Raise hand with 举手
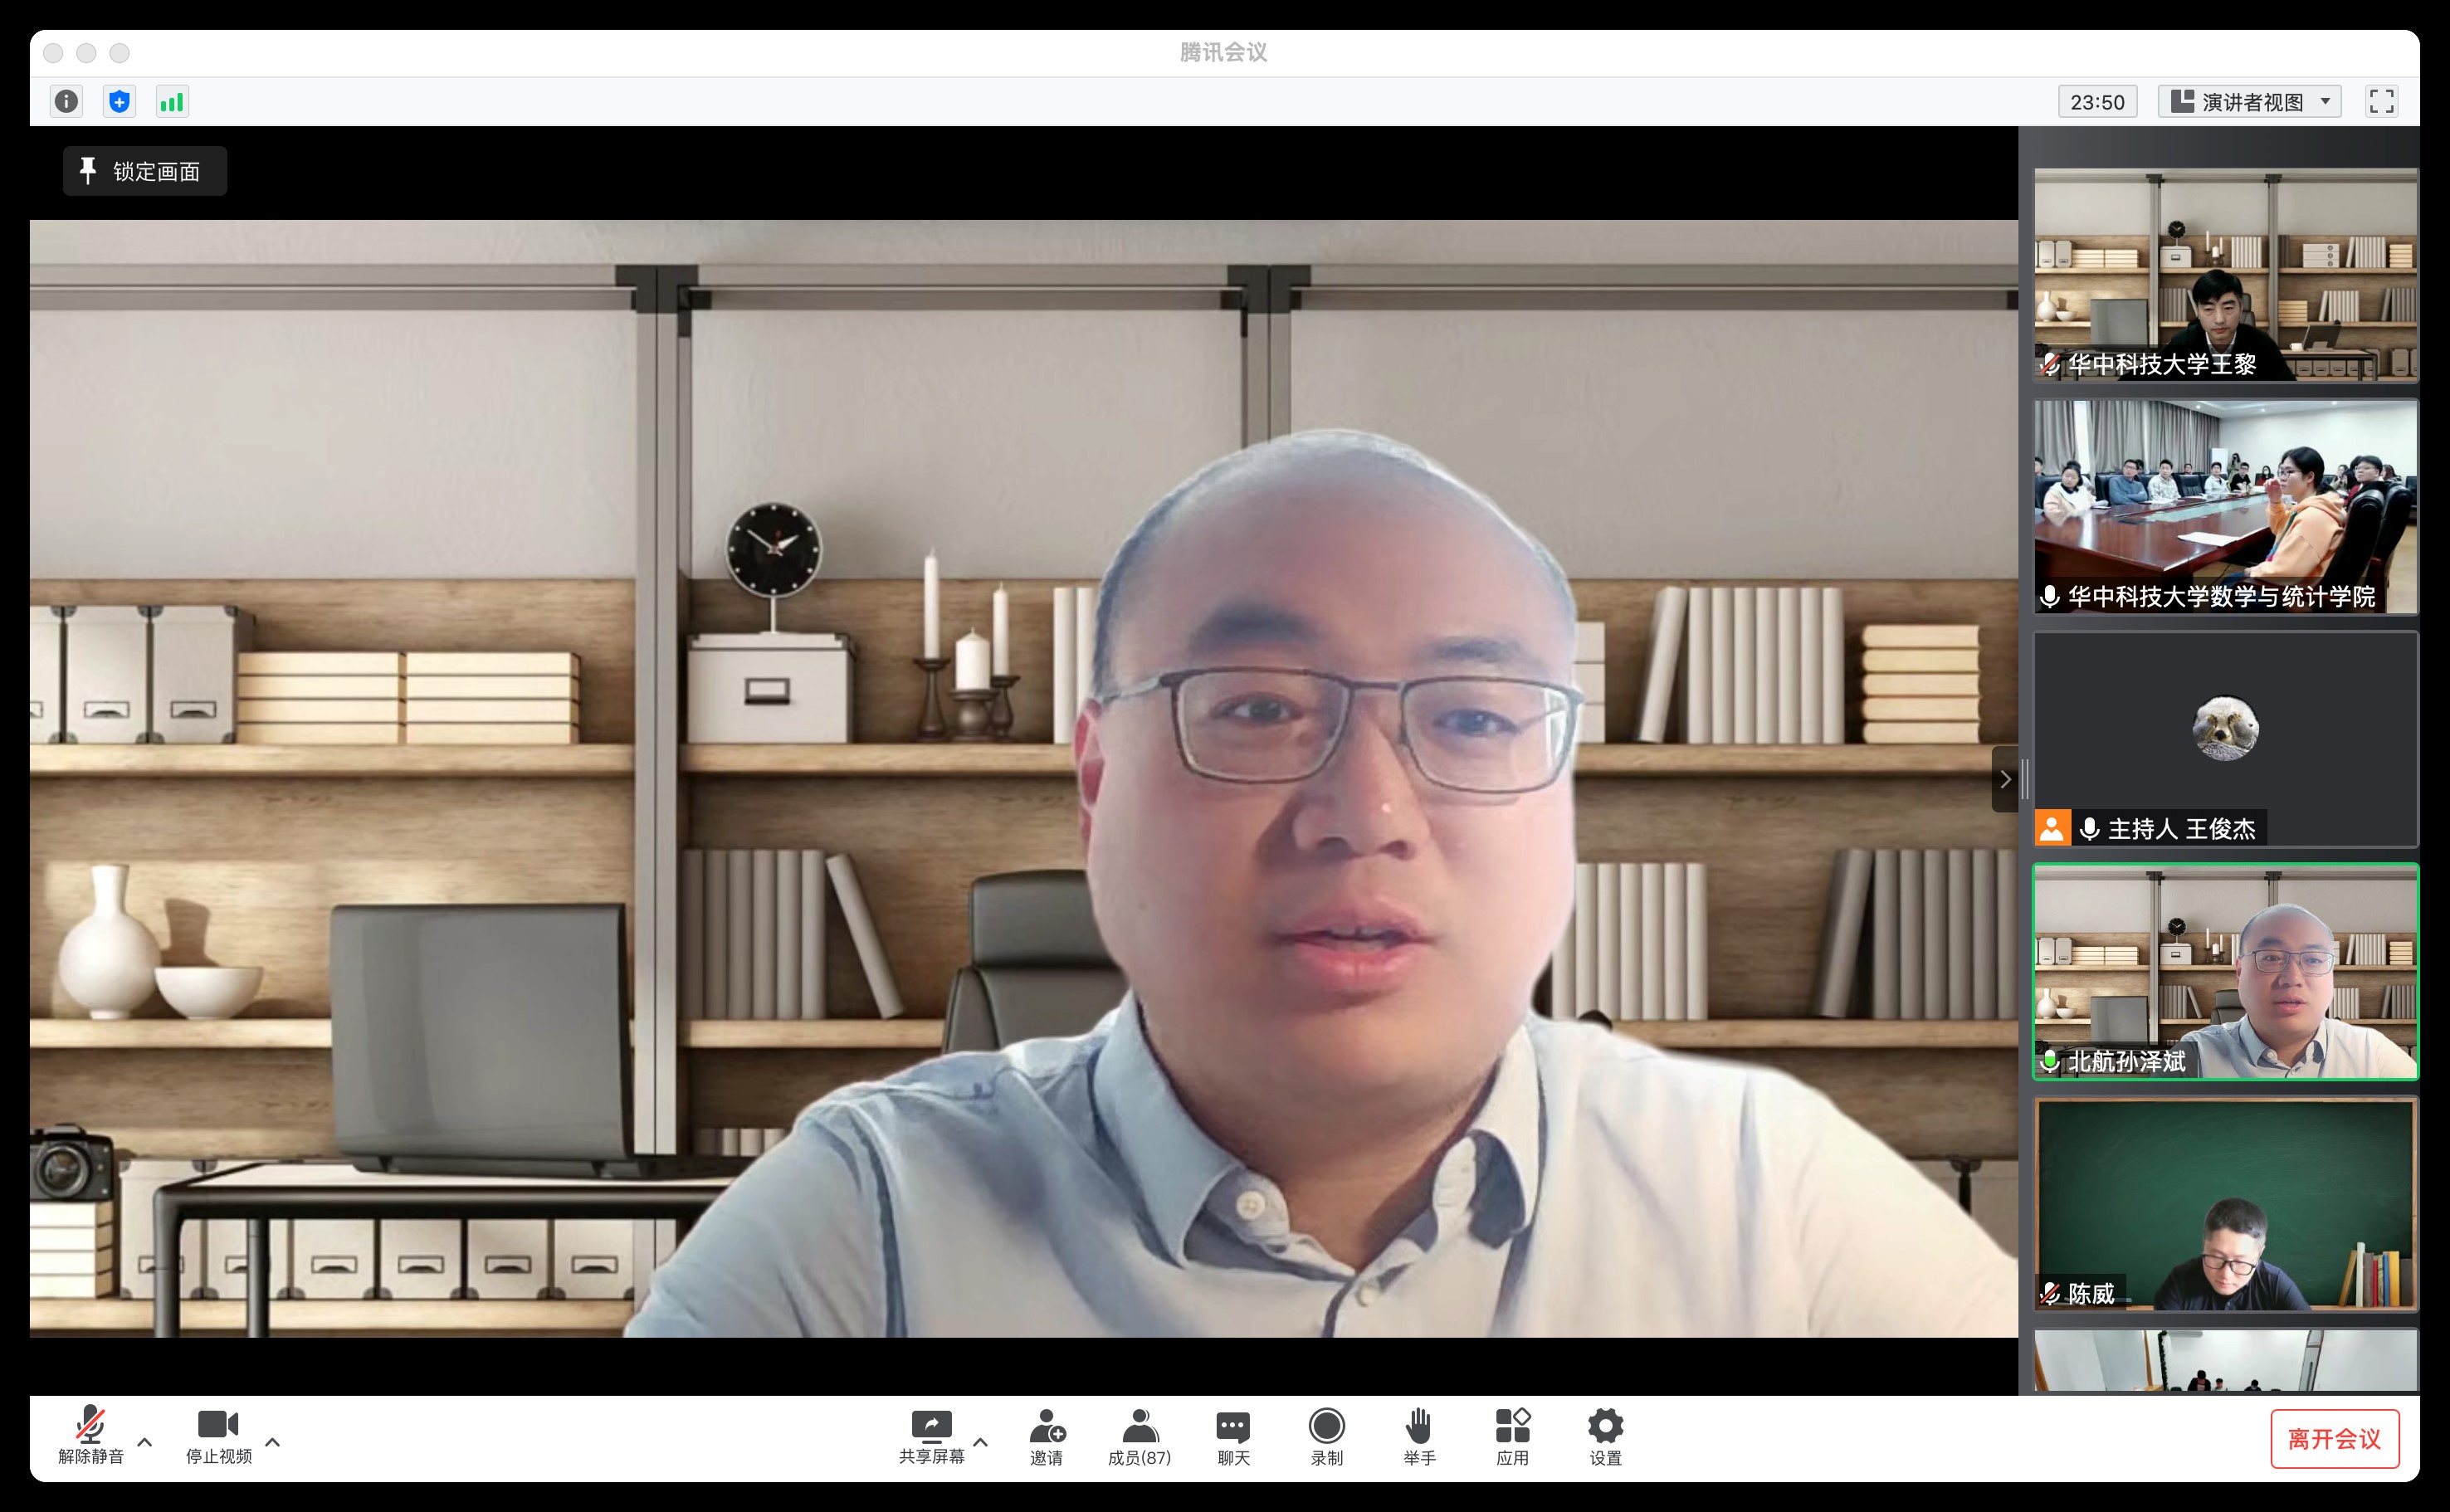The width and height of the screenshot is (2450, 1512). (1419, 1437)
